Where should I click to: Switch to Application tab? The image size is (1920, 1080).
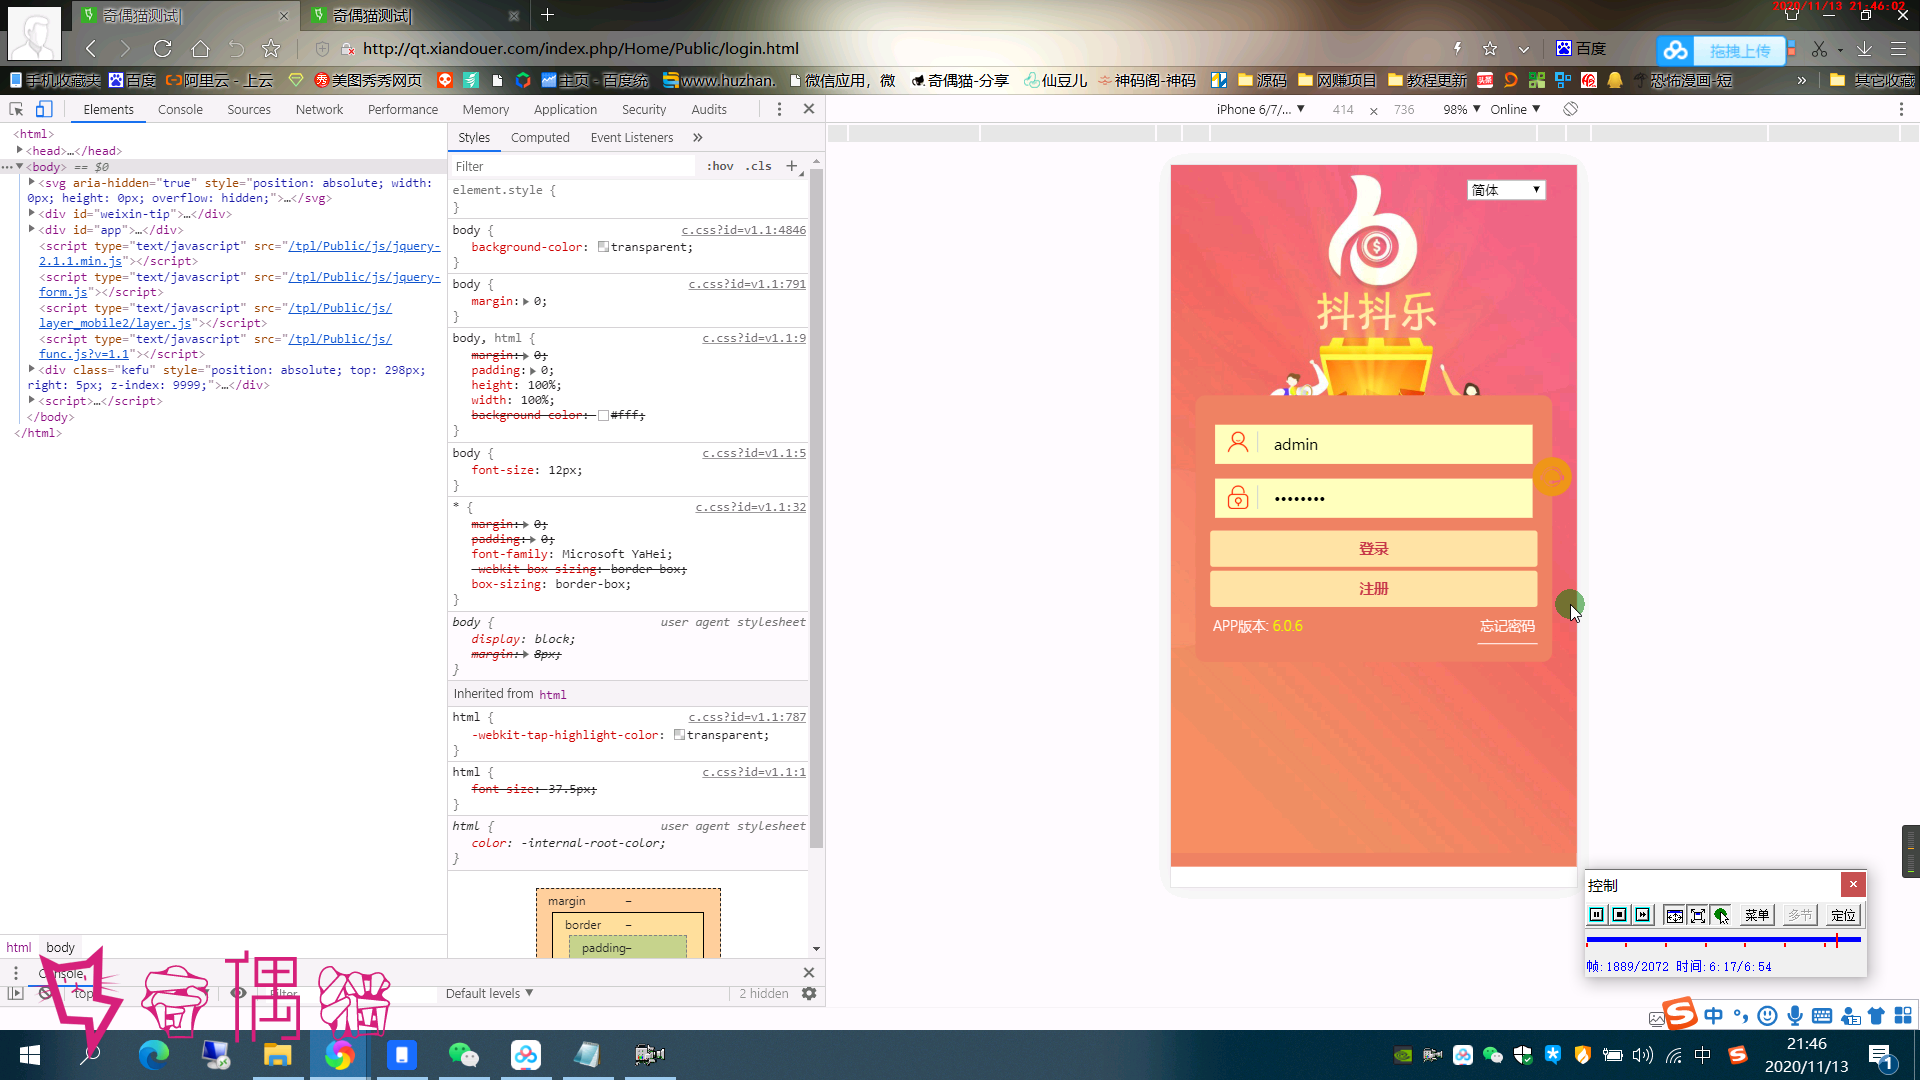coord(565,109)
